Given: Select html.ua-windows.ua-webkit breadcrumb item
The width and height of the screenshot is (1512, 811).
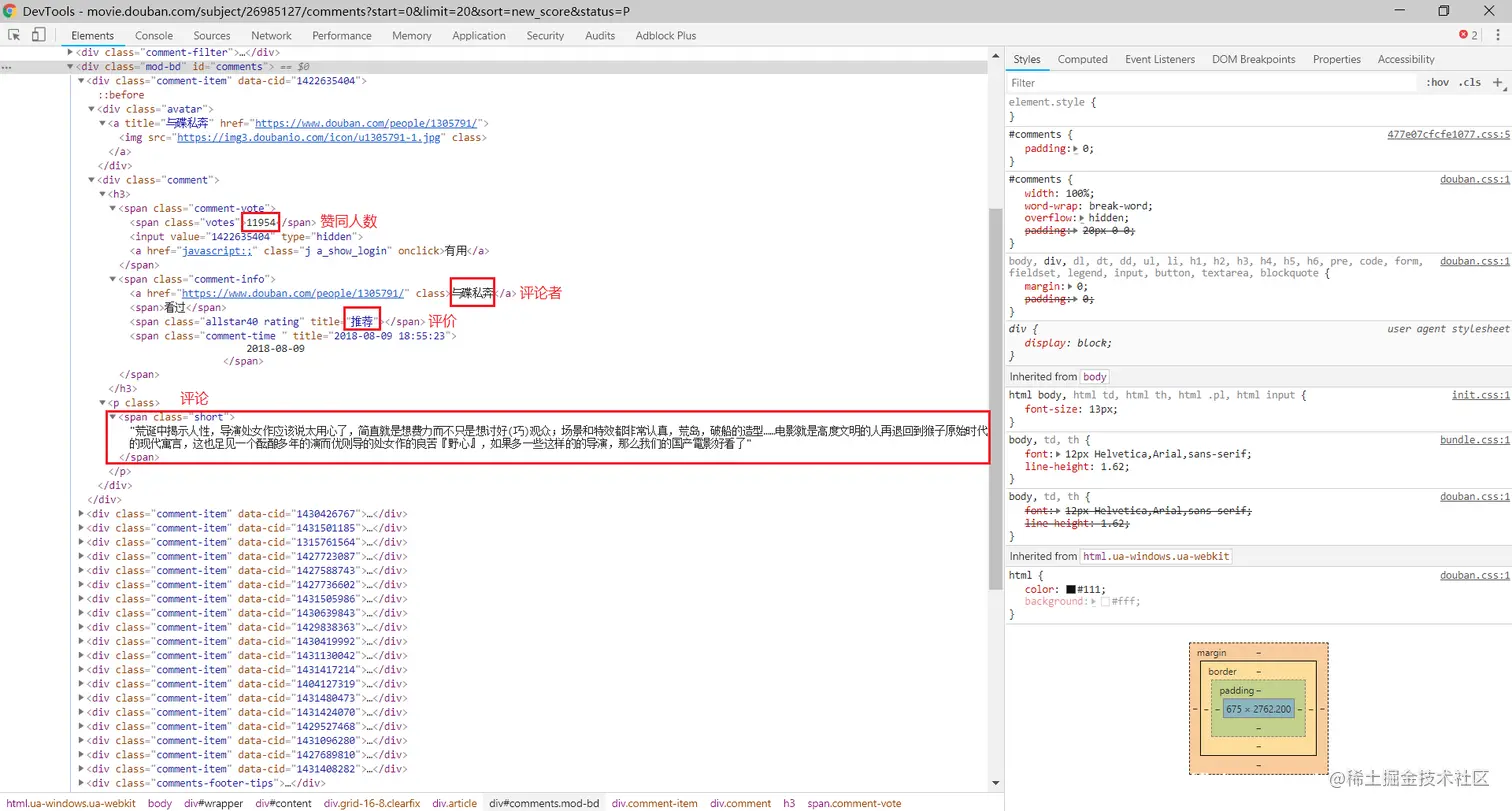Looking at the screenshot, I should coord(69,803).
